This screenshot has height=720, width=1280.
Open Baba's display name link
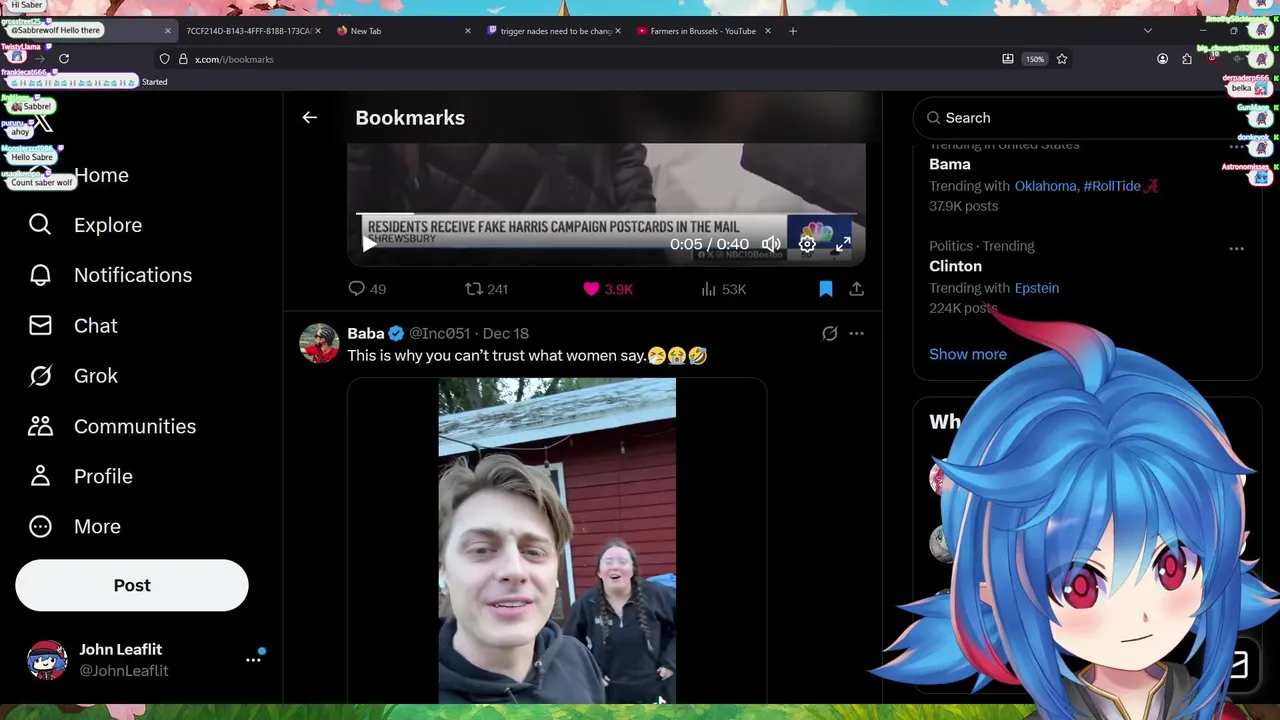366,333
